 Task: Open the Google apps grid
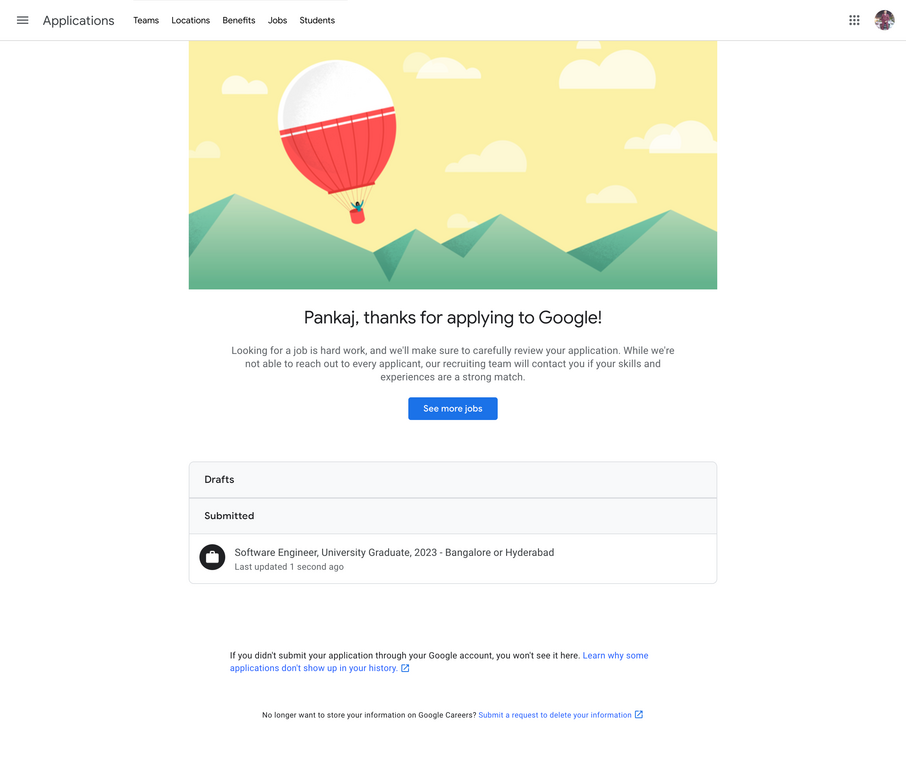tap(854, 20)
